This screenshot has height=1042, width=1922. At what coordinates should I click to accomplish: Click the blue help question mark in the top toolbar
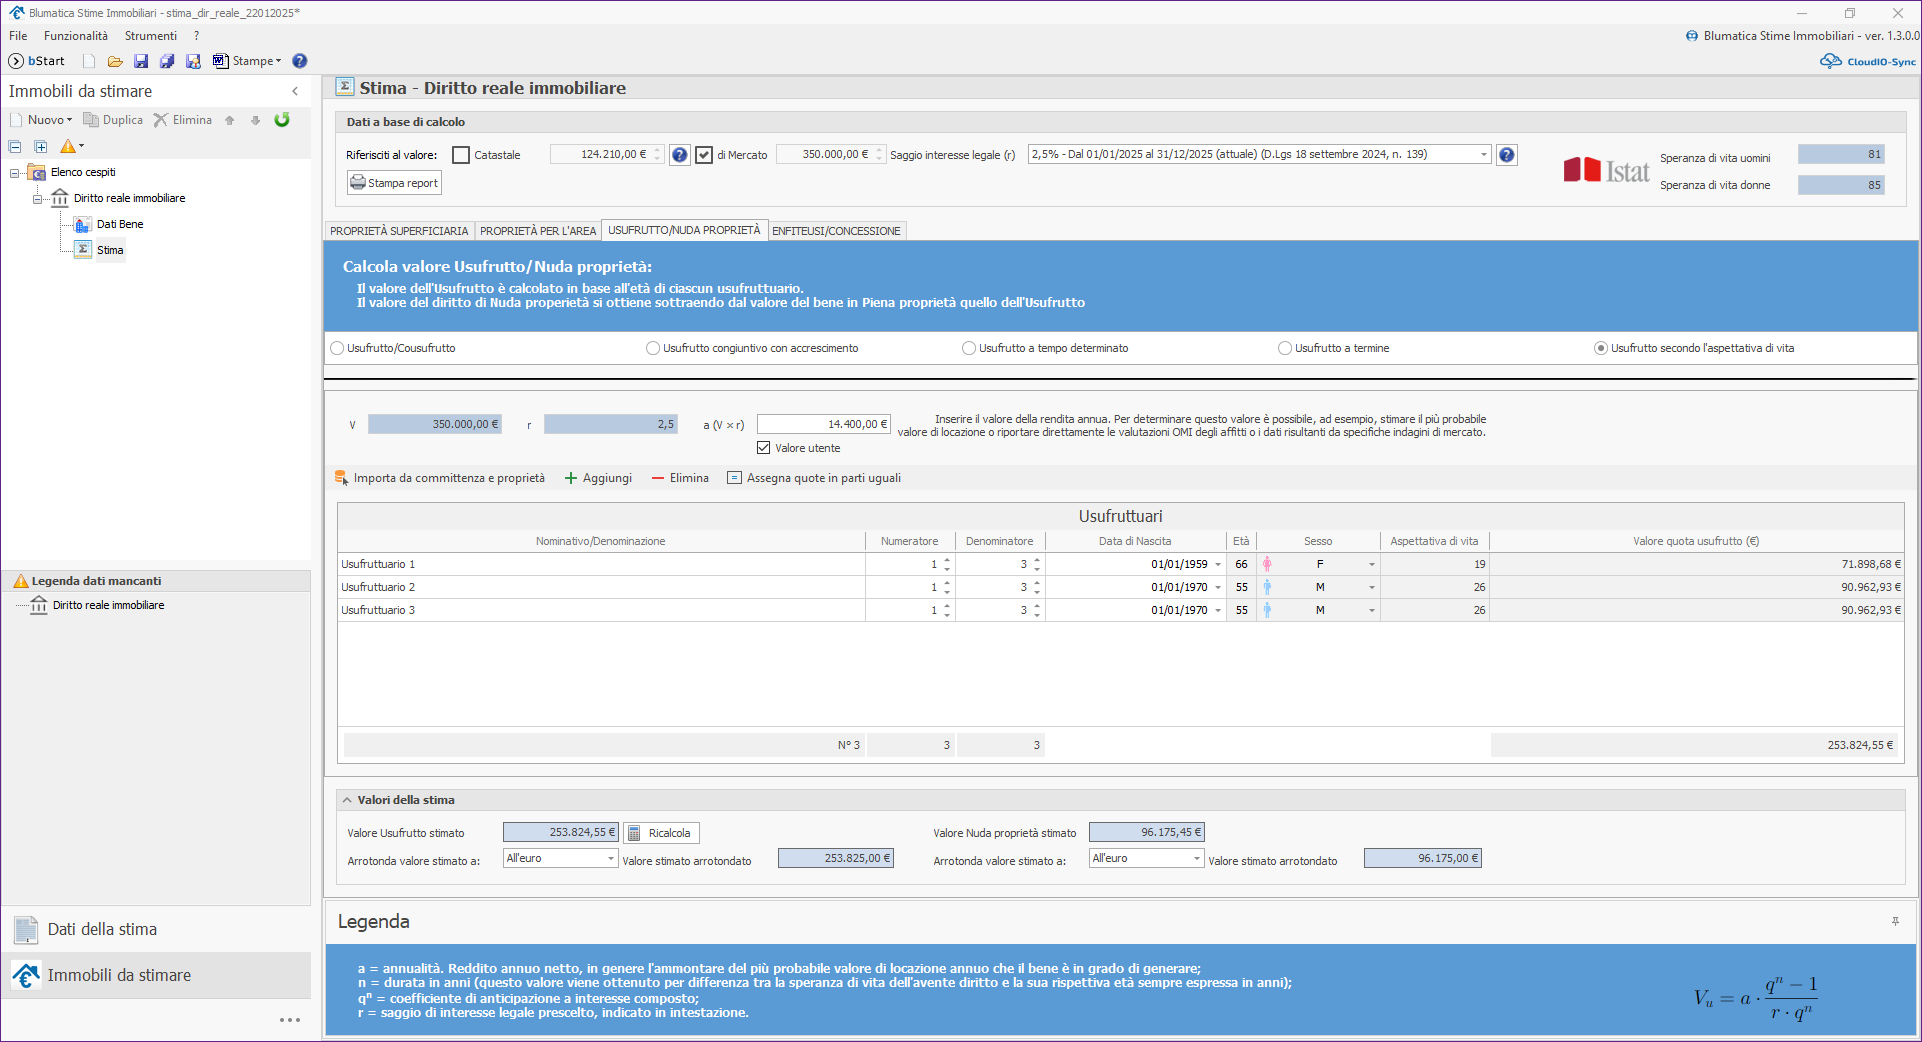pos(300,61)
